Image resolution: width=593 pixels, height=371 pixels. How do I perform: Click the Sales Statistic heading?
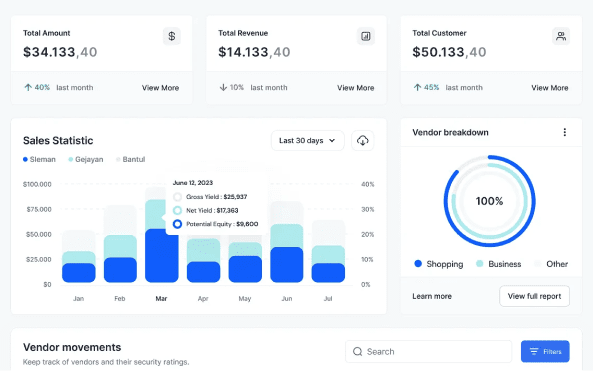pos(58,141)
